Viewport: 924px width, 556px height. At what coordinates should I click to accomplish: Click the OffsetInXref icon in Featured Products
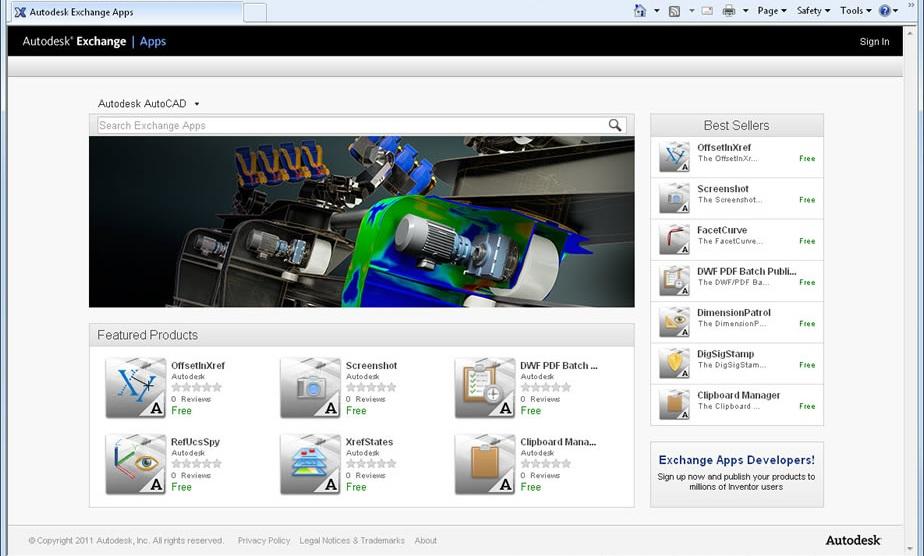coord(136,388)
